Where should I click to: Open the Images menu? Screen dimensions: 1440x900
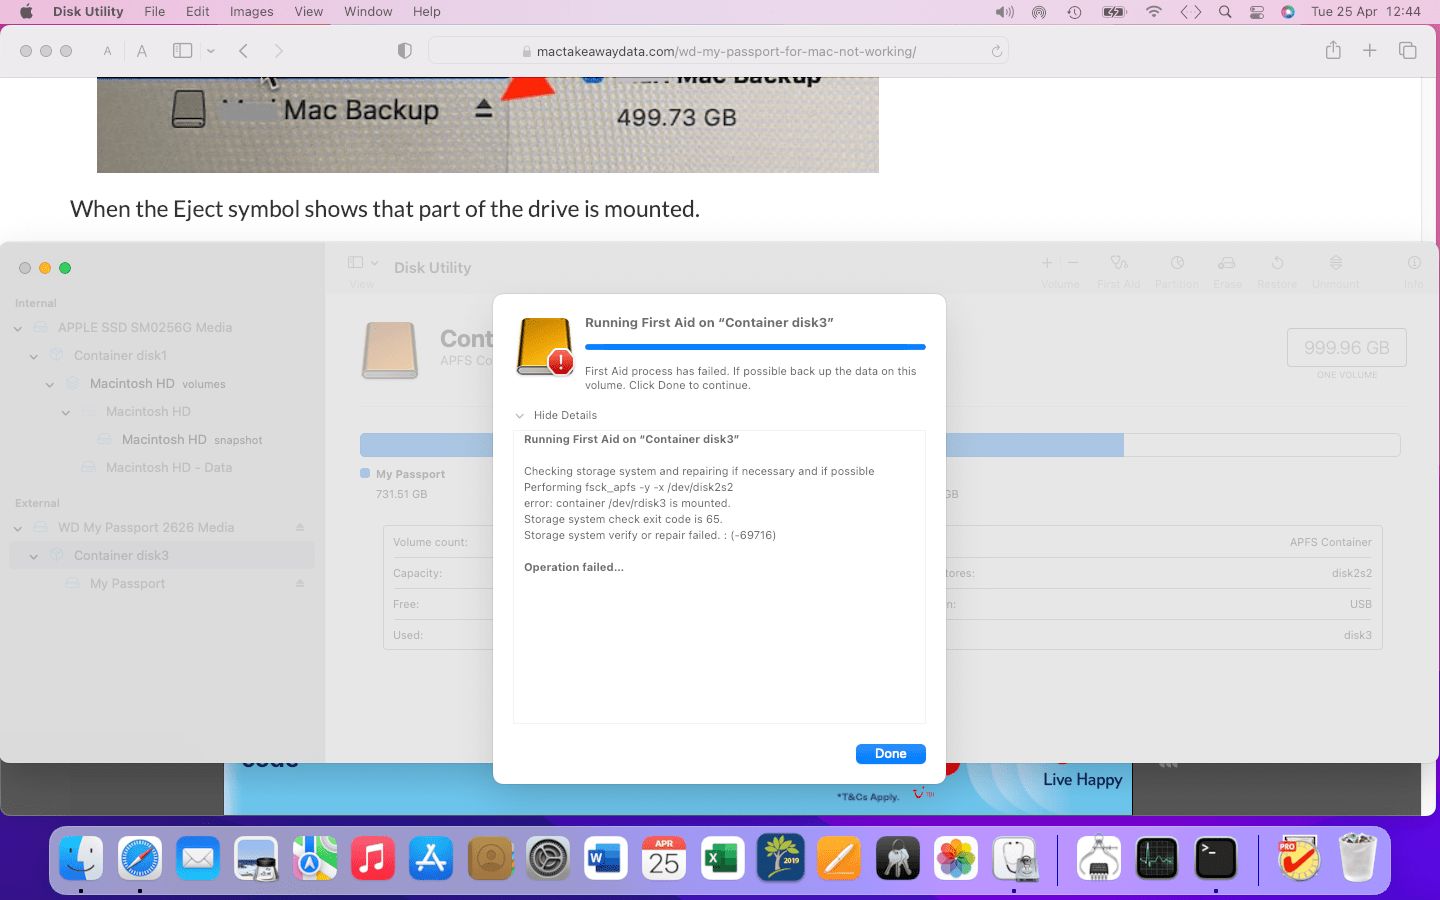(x=251, y=12)
